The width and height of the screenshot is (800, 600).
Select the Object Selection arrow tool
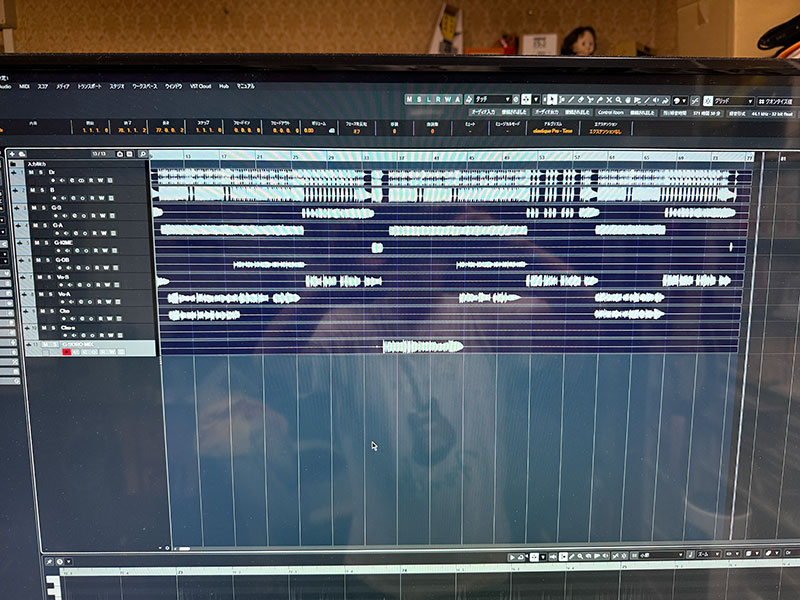tap(552, 99)
